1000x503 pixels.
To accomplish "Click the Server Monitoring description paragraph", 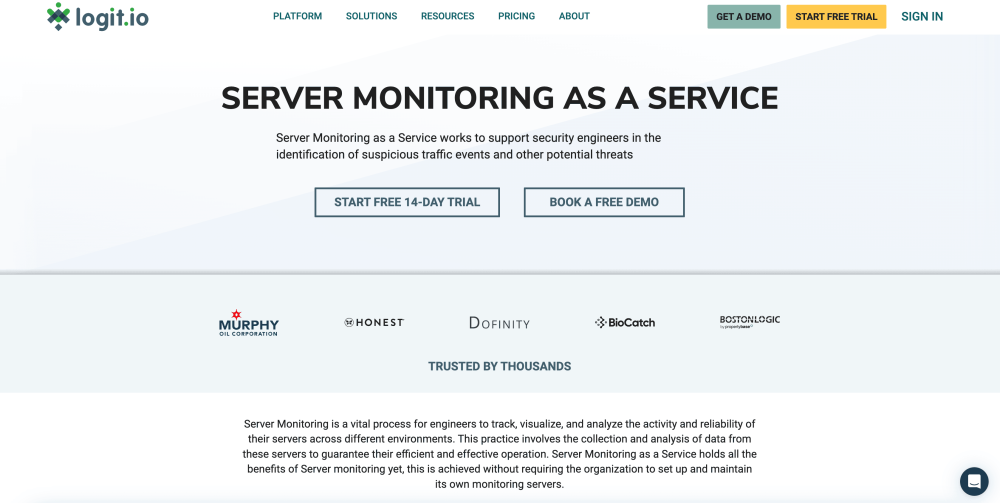I will pyautogui.click(x=499, y=454).
